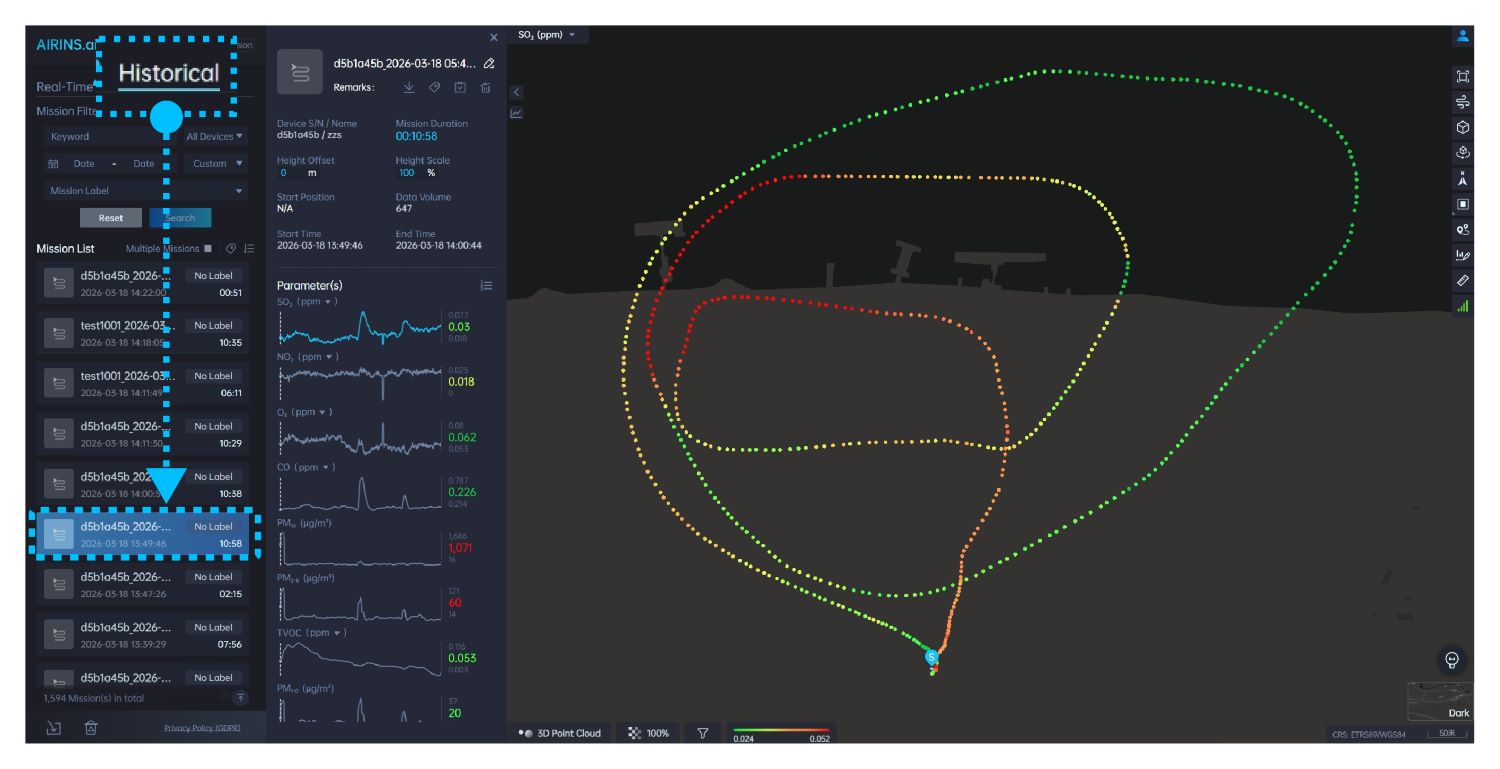Open the All Devices dropdown
1500x769 pixels.
(215, 136)
